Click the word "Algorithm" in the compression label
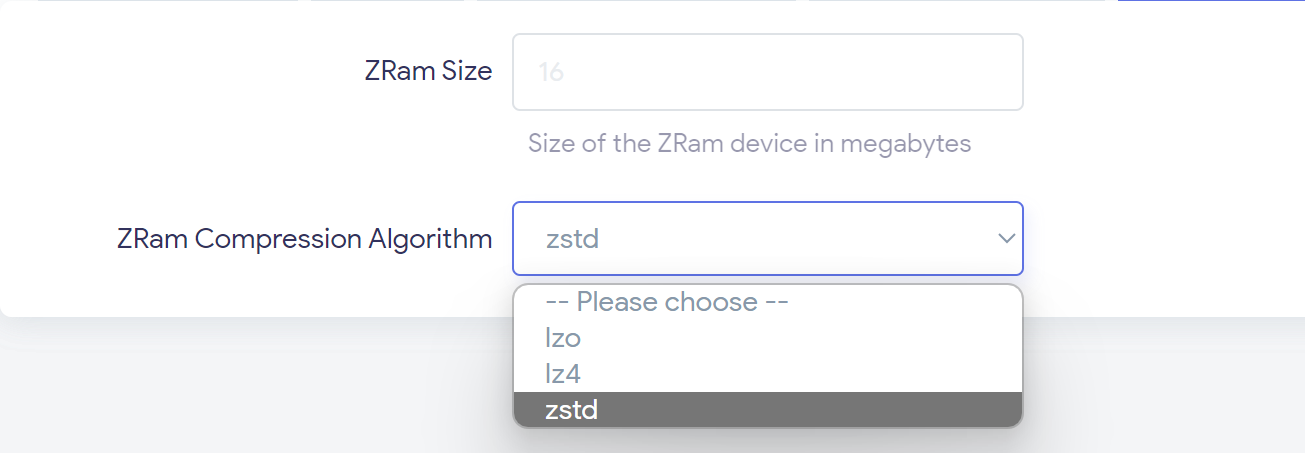The height and width of the screenshot is (453, 1305). (431, 239)
